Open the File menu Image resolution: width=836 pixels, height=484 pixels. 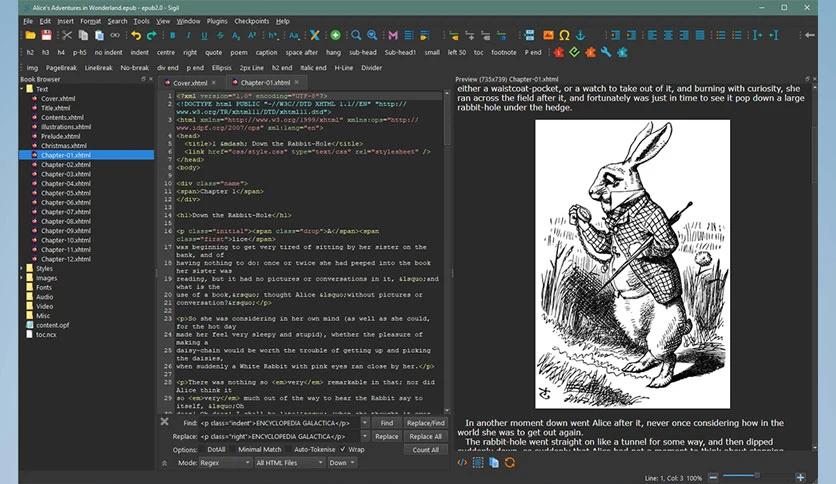pyautogui.click(x=28, y=21)
